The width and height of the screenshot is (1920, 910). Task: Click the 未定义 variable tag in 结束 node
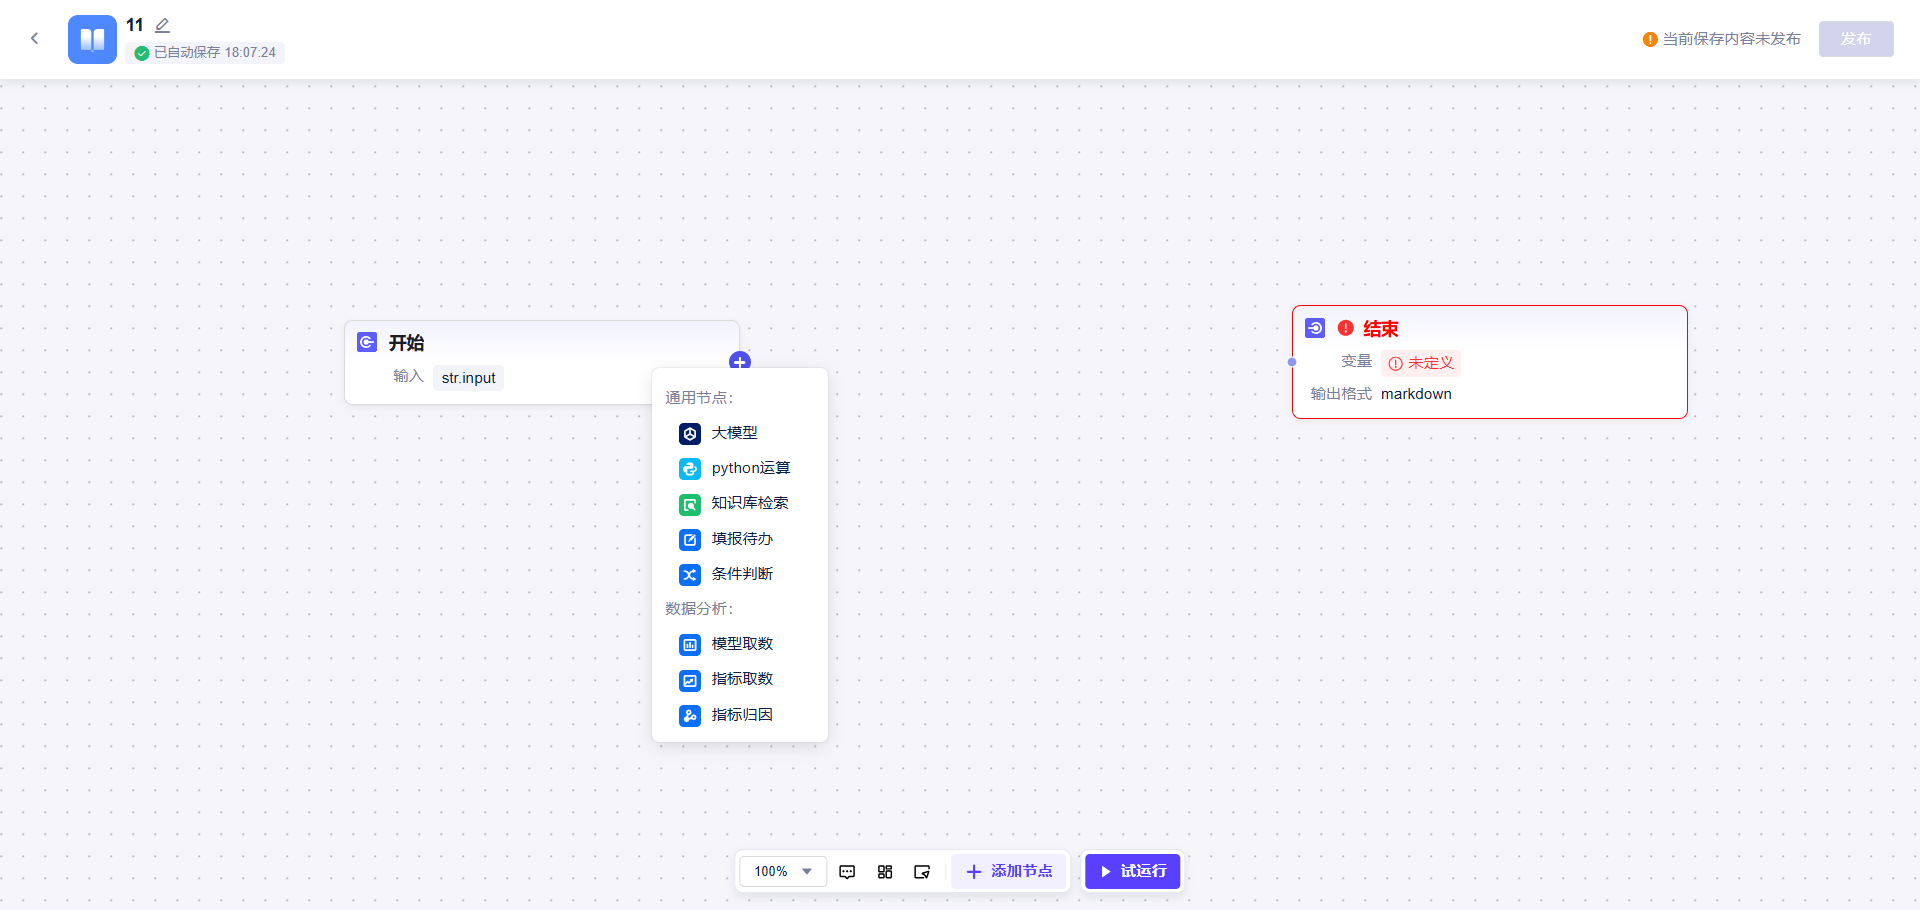[x=1421, y=363]
